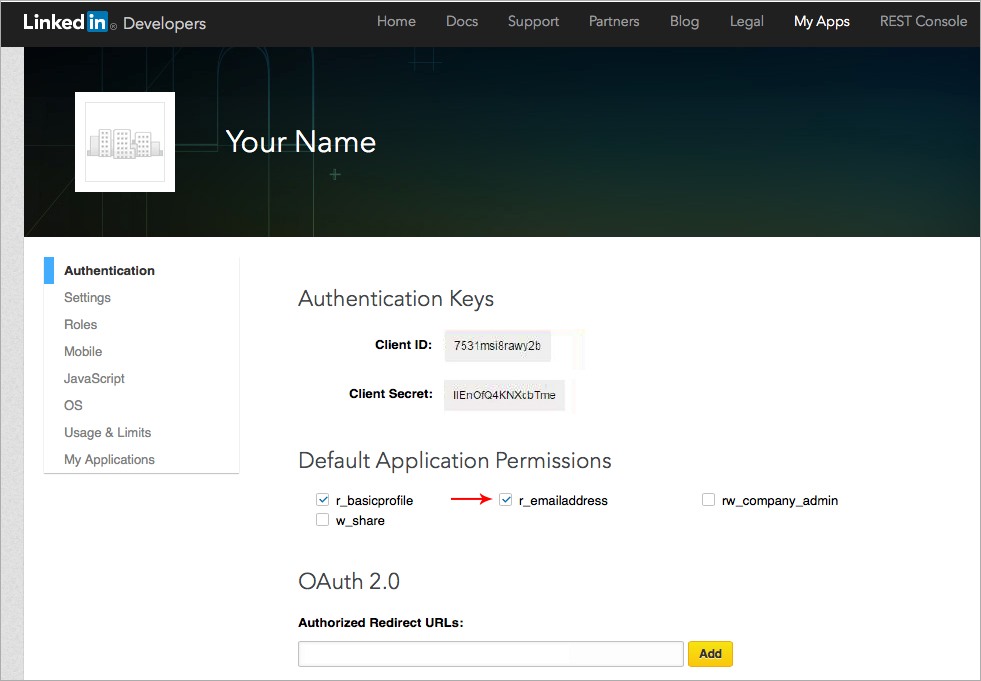Open the Support menu item
Screen dimensions: 981x681
(x=533, y=22)
